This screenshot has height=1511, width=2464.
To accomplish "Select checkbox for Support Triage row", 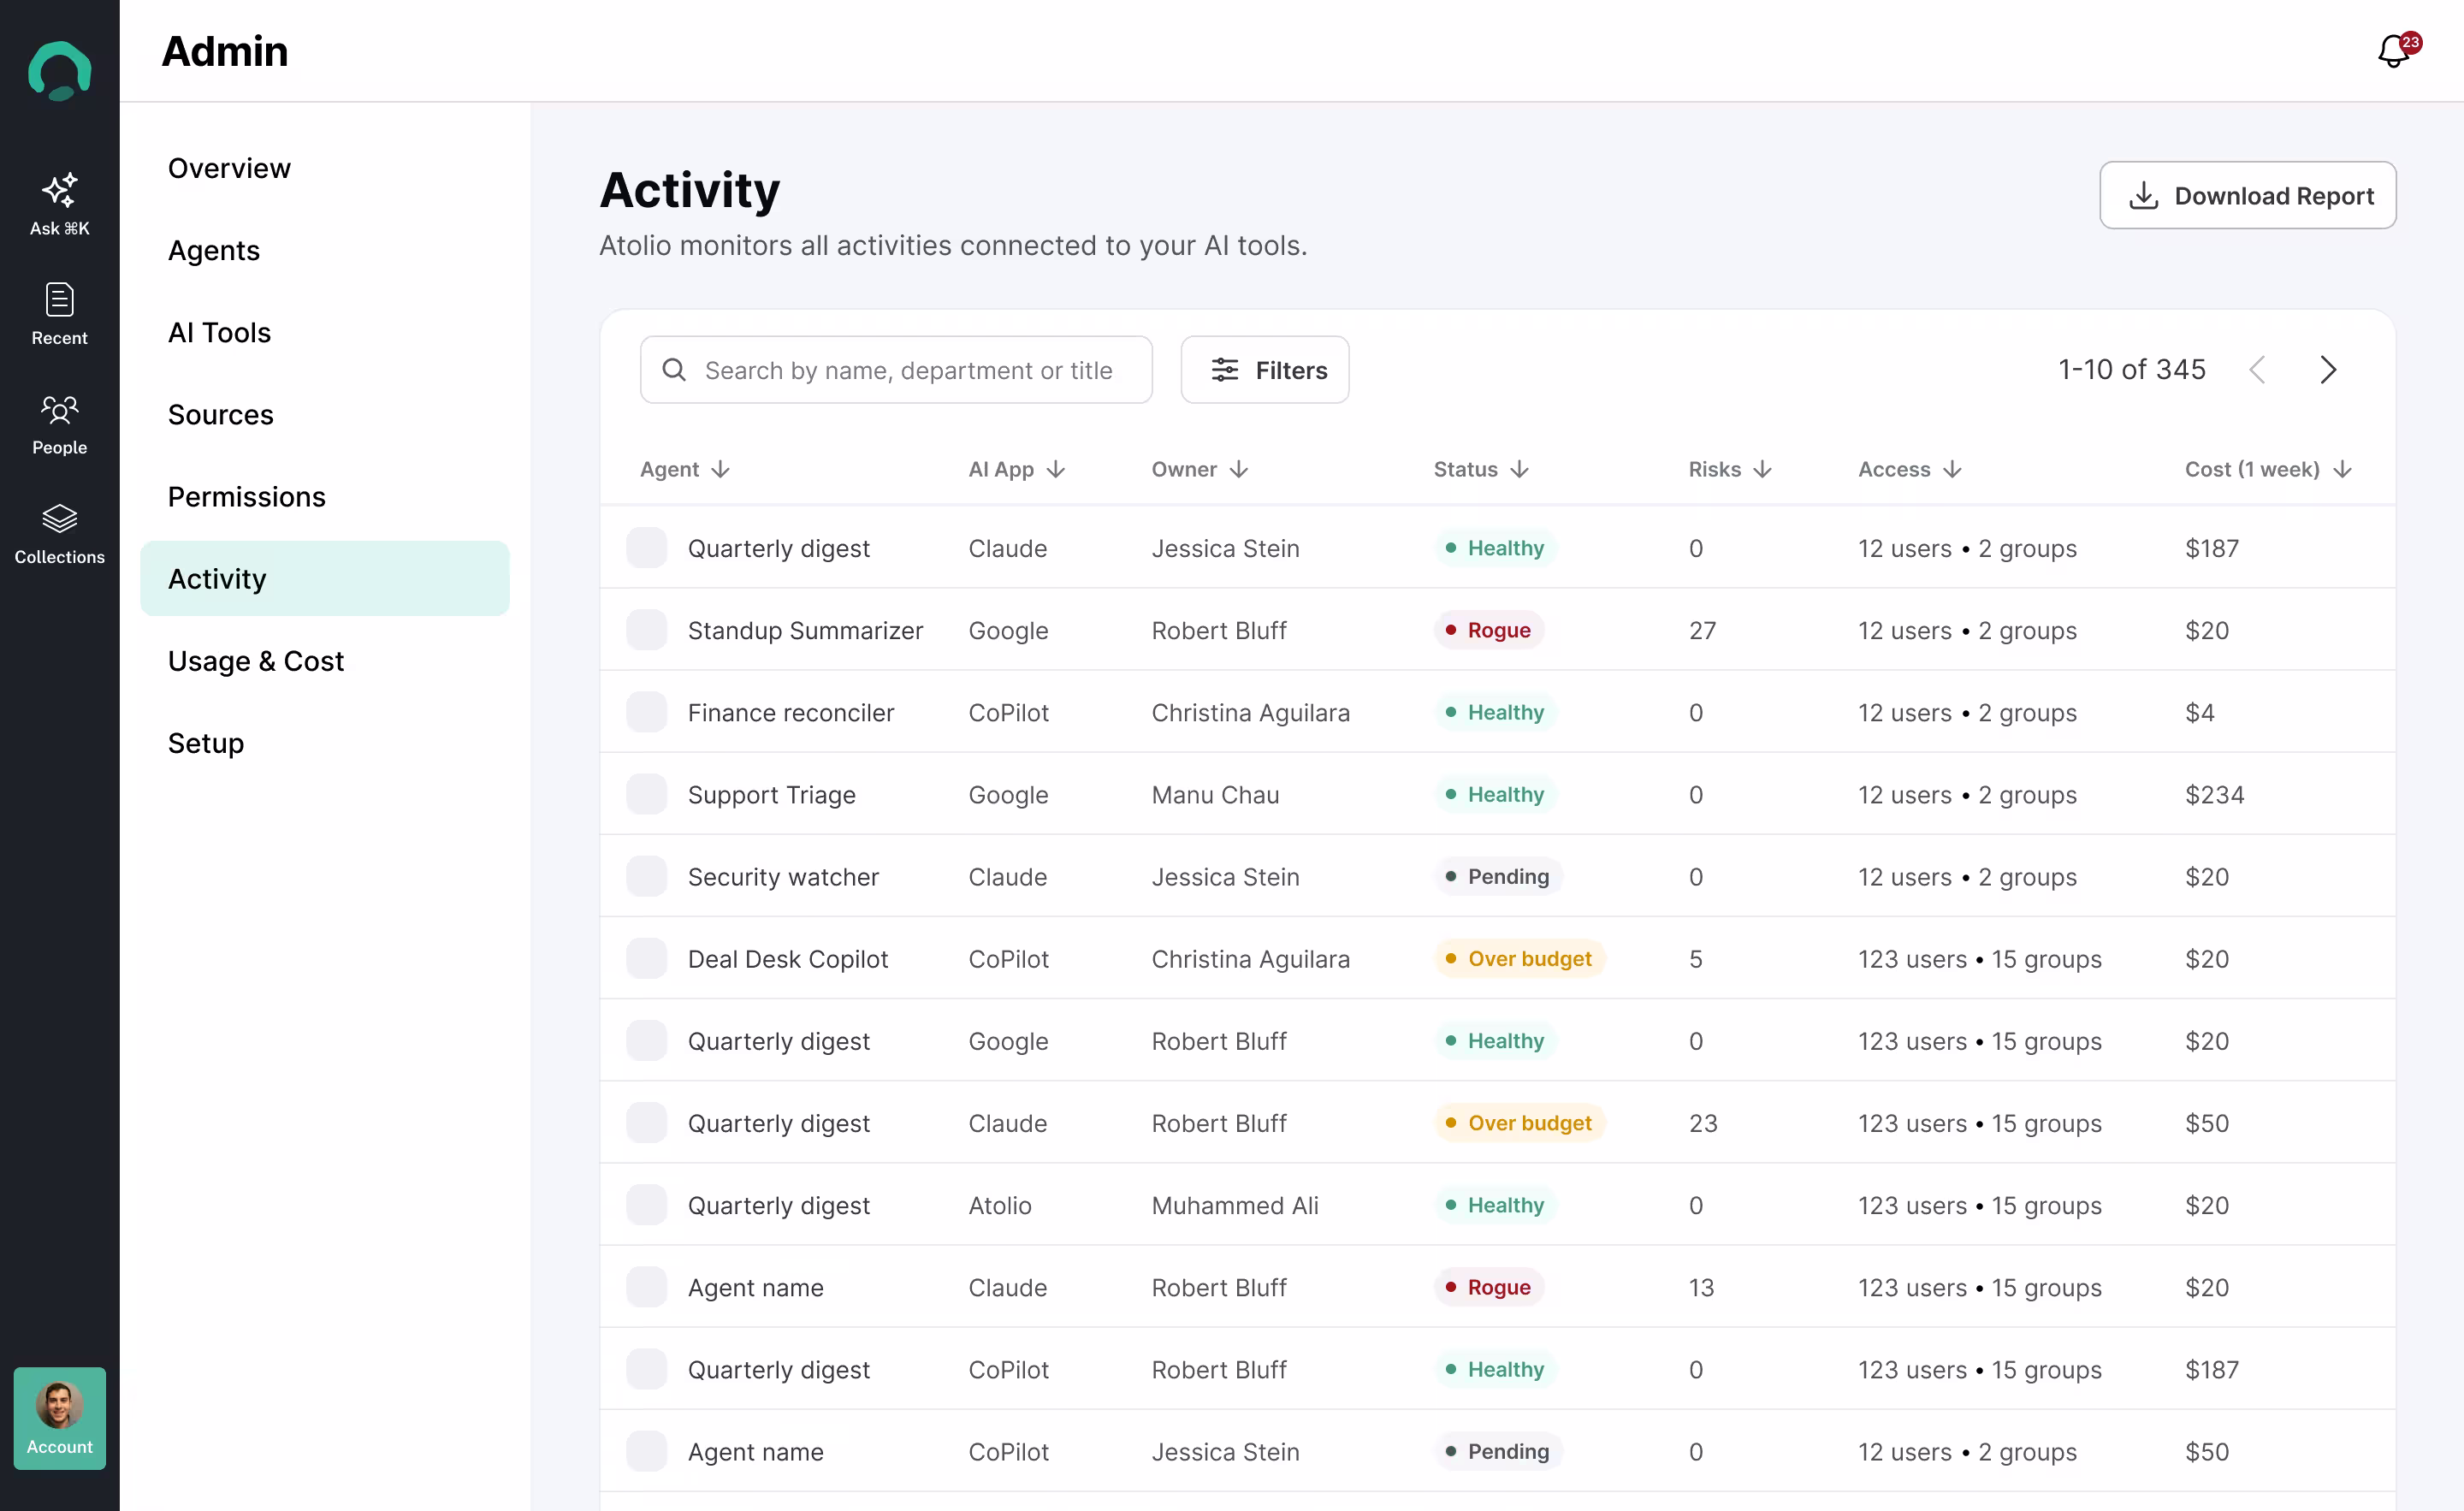I will pos(647,794).
